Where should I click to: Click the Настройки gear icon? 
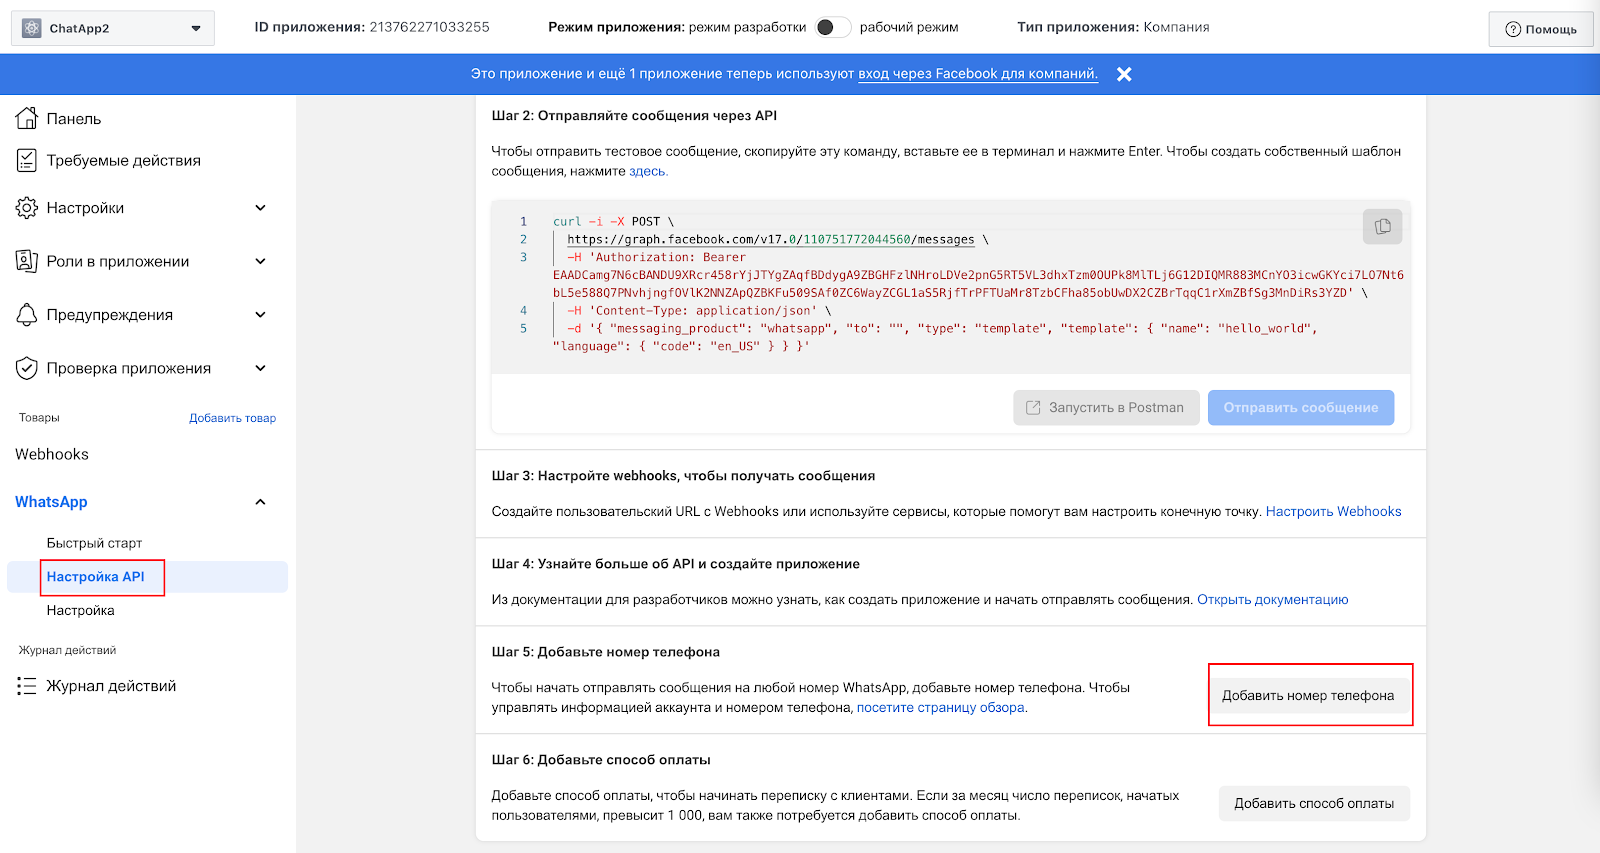(27, 208)
